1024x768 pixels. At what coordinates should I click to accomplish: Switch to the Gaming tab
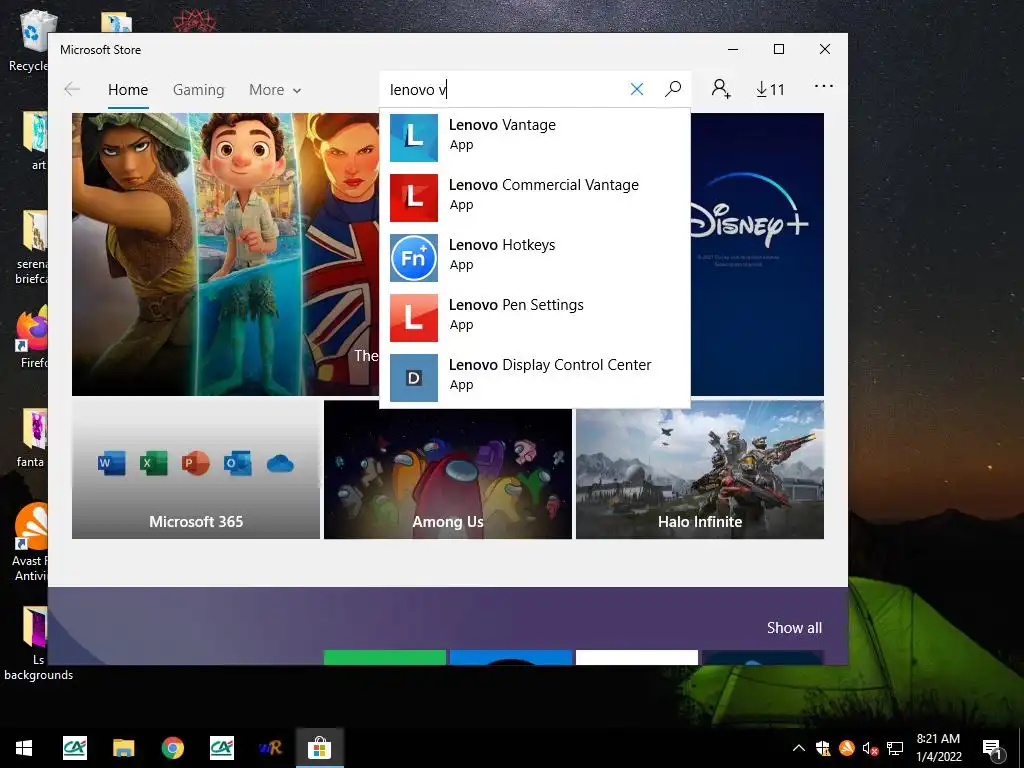[x=199, y=89]
